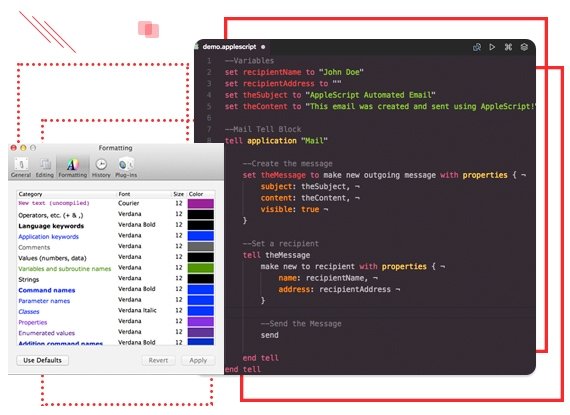Click the Apply button

pos(198,360)
